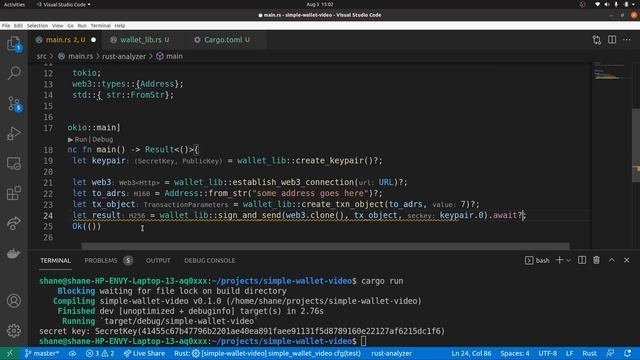
Task: Open Activities in the Ubuntu top bar
Action: click(14, 4)
